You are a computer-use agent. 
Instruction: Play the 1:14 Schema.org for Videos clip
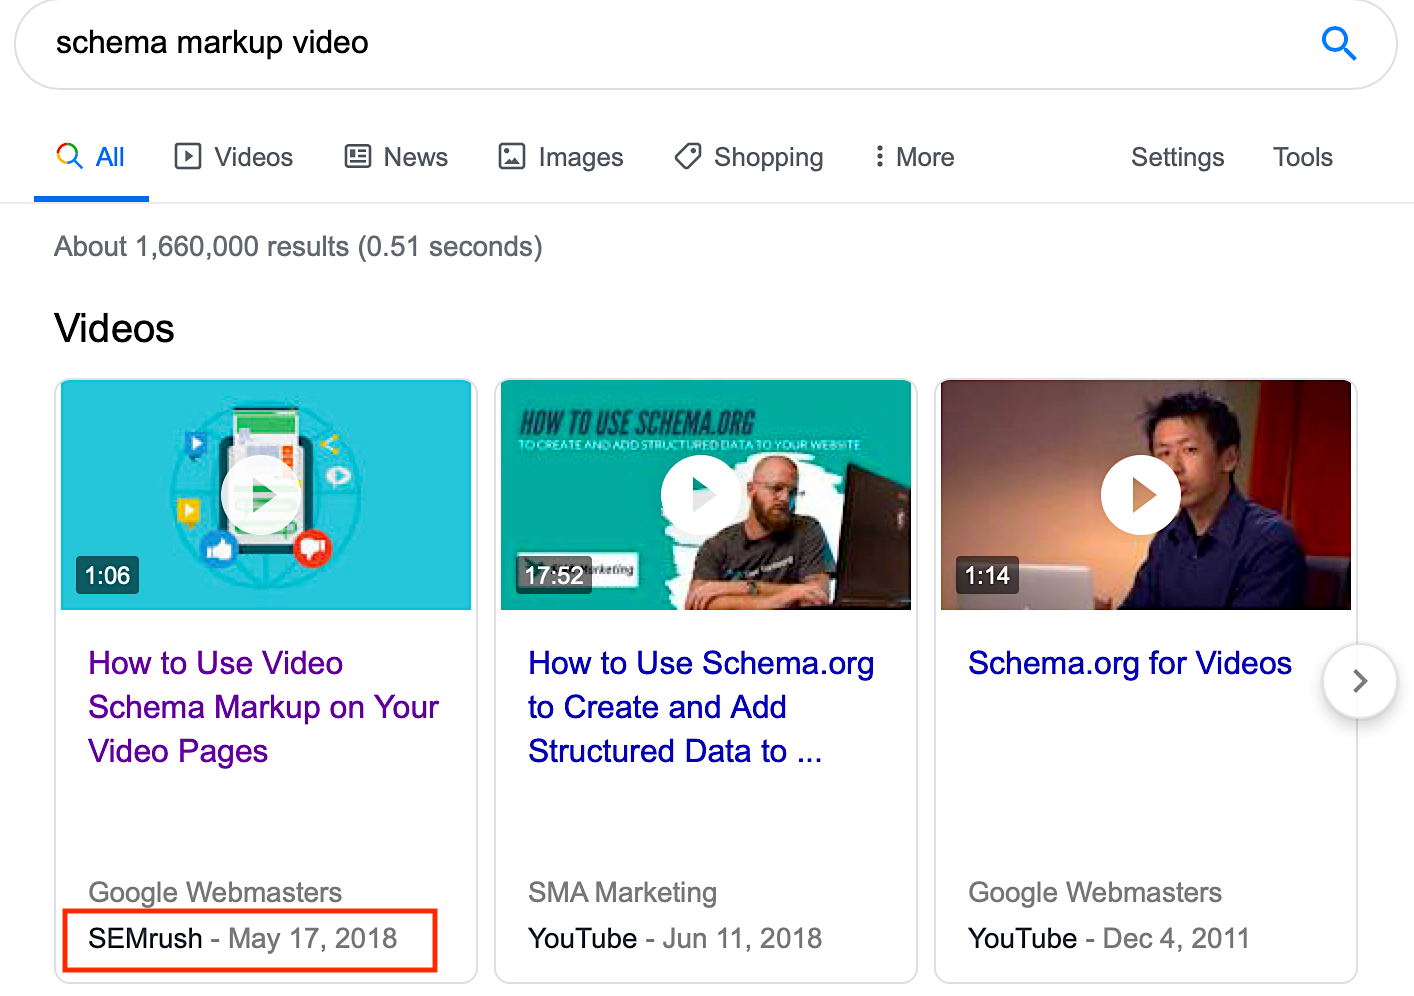(1146, 495)
